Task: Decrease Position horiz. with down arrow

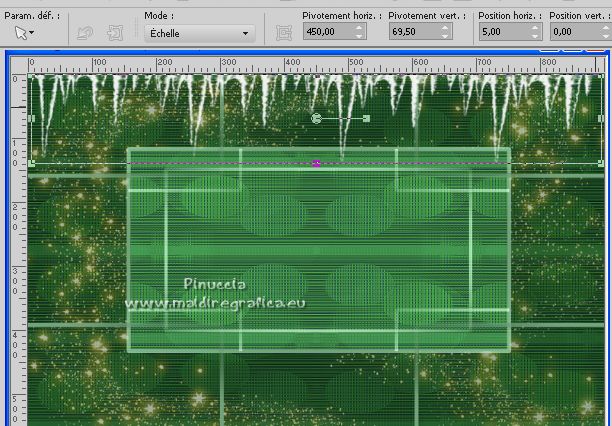Action: (x=535, y=36)
